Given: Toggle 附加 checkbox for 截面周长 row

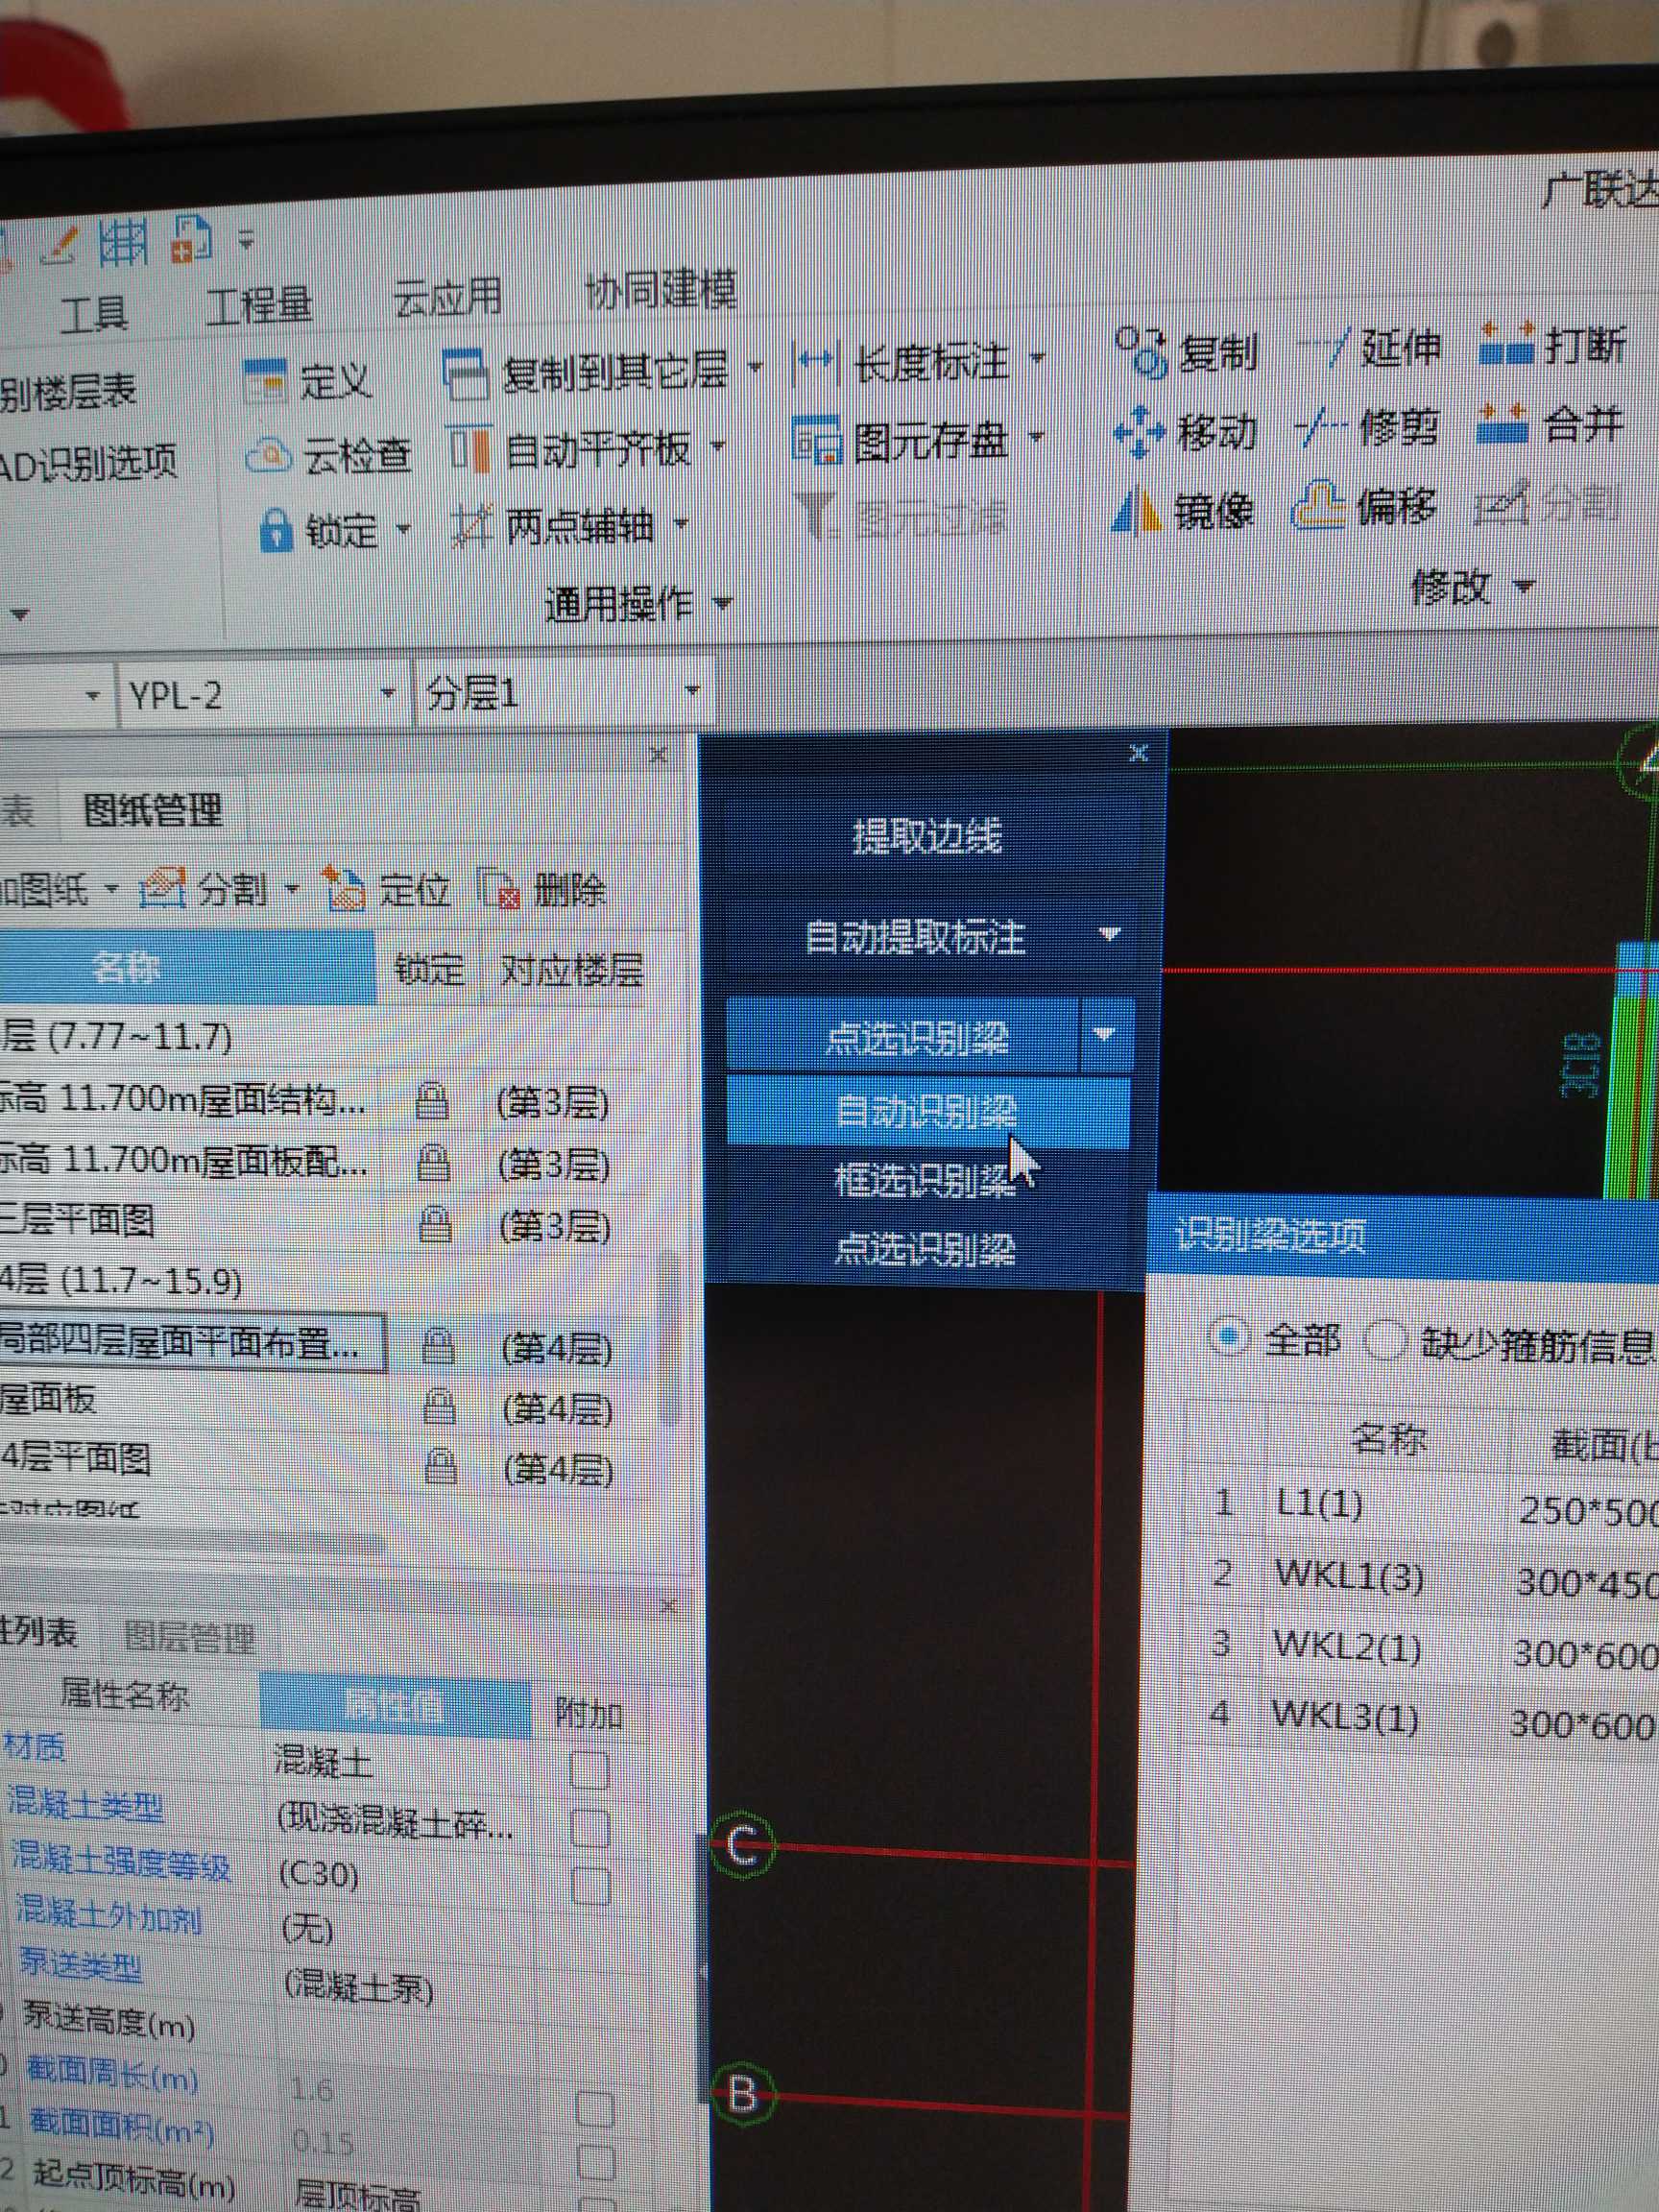Looking at the screenshot, I should [x=595, y=2109].
